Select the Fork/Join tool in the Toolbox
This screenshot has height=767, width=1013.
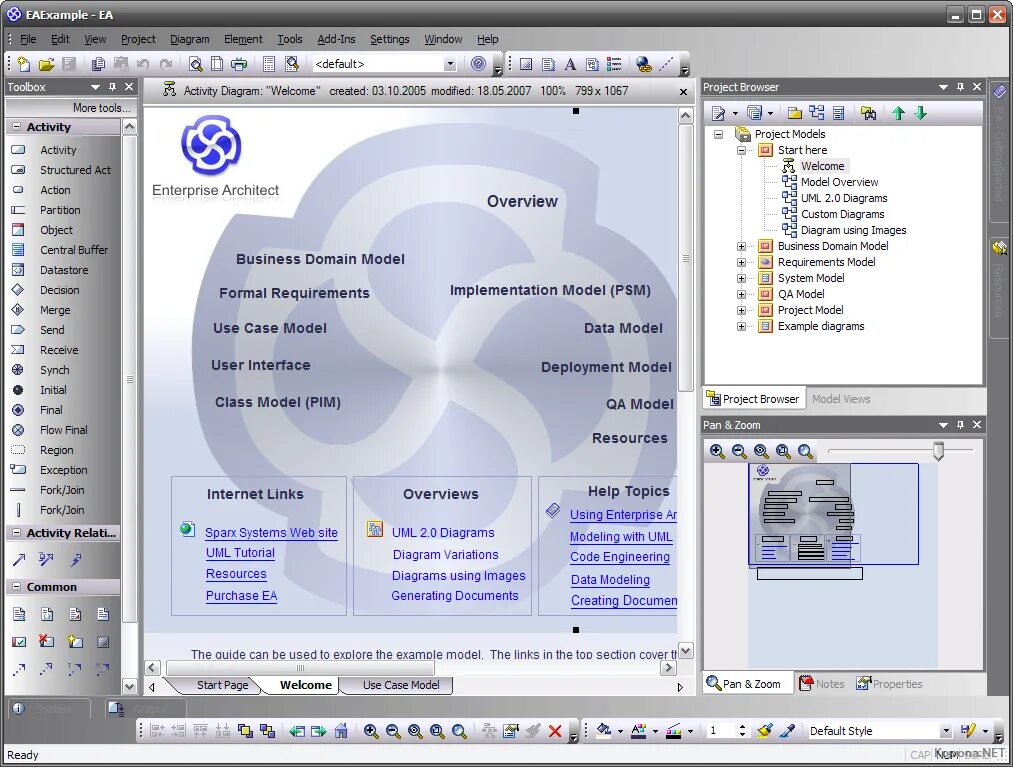tap(64, 490)
